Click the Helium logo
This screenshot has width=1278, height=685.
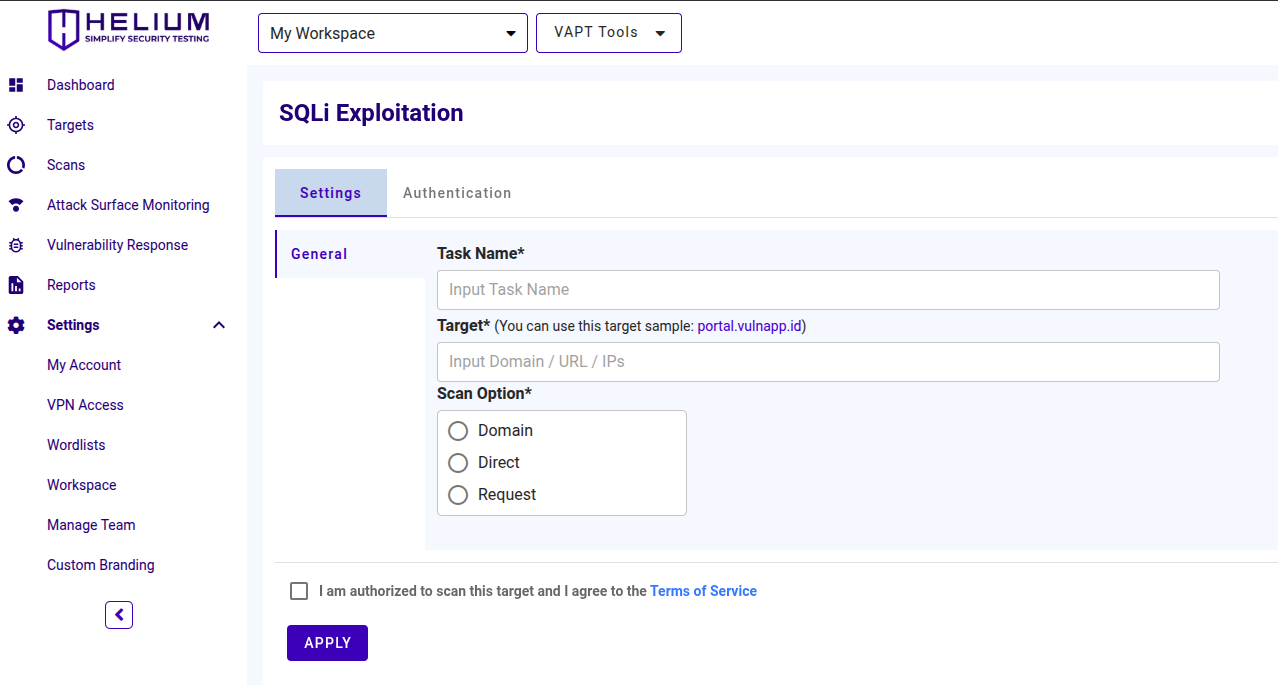(x=128, y=30)
